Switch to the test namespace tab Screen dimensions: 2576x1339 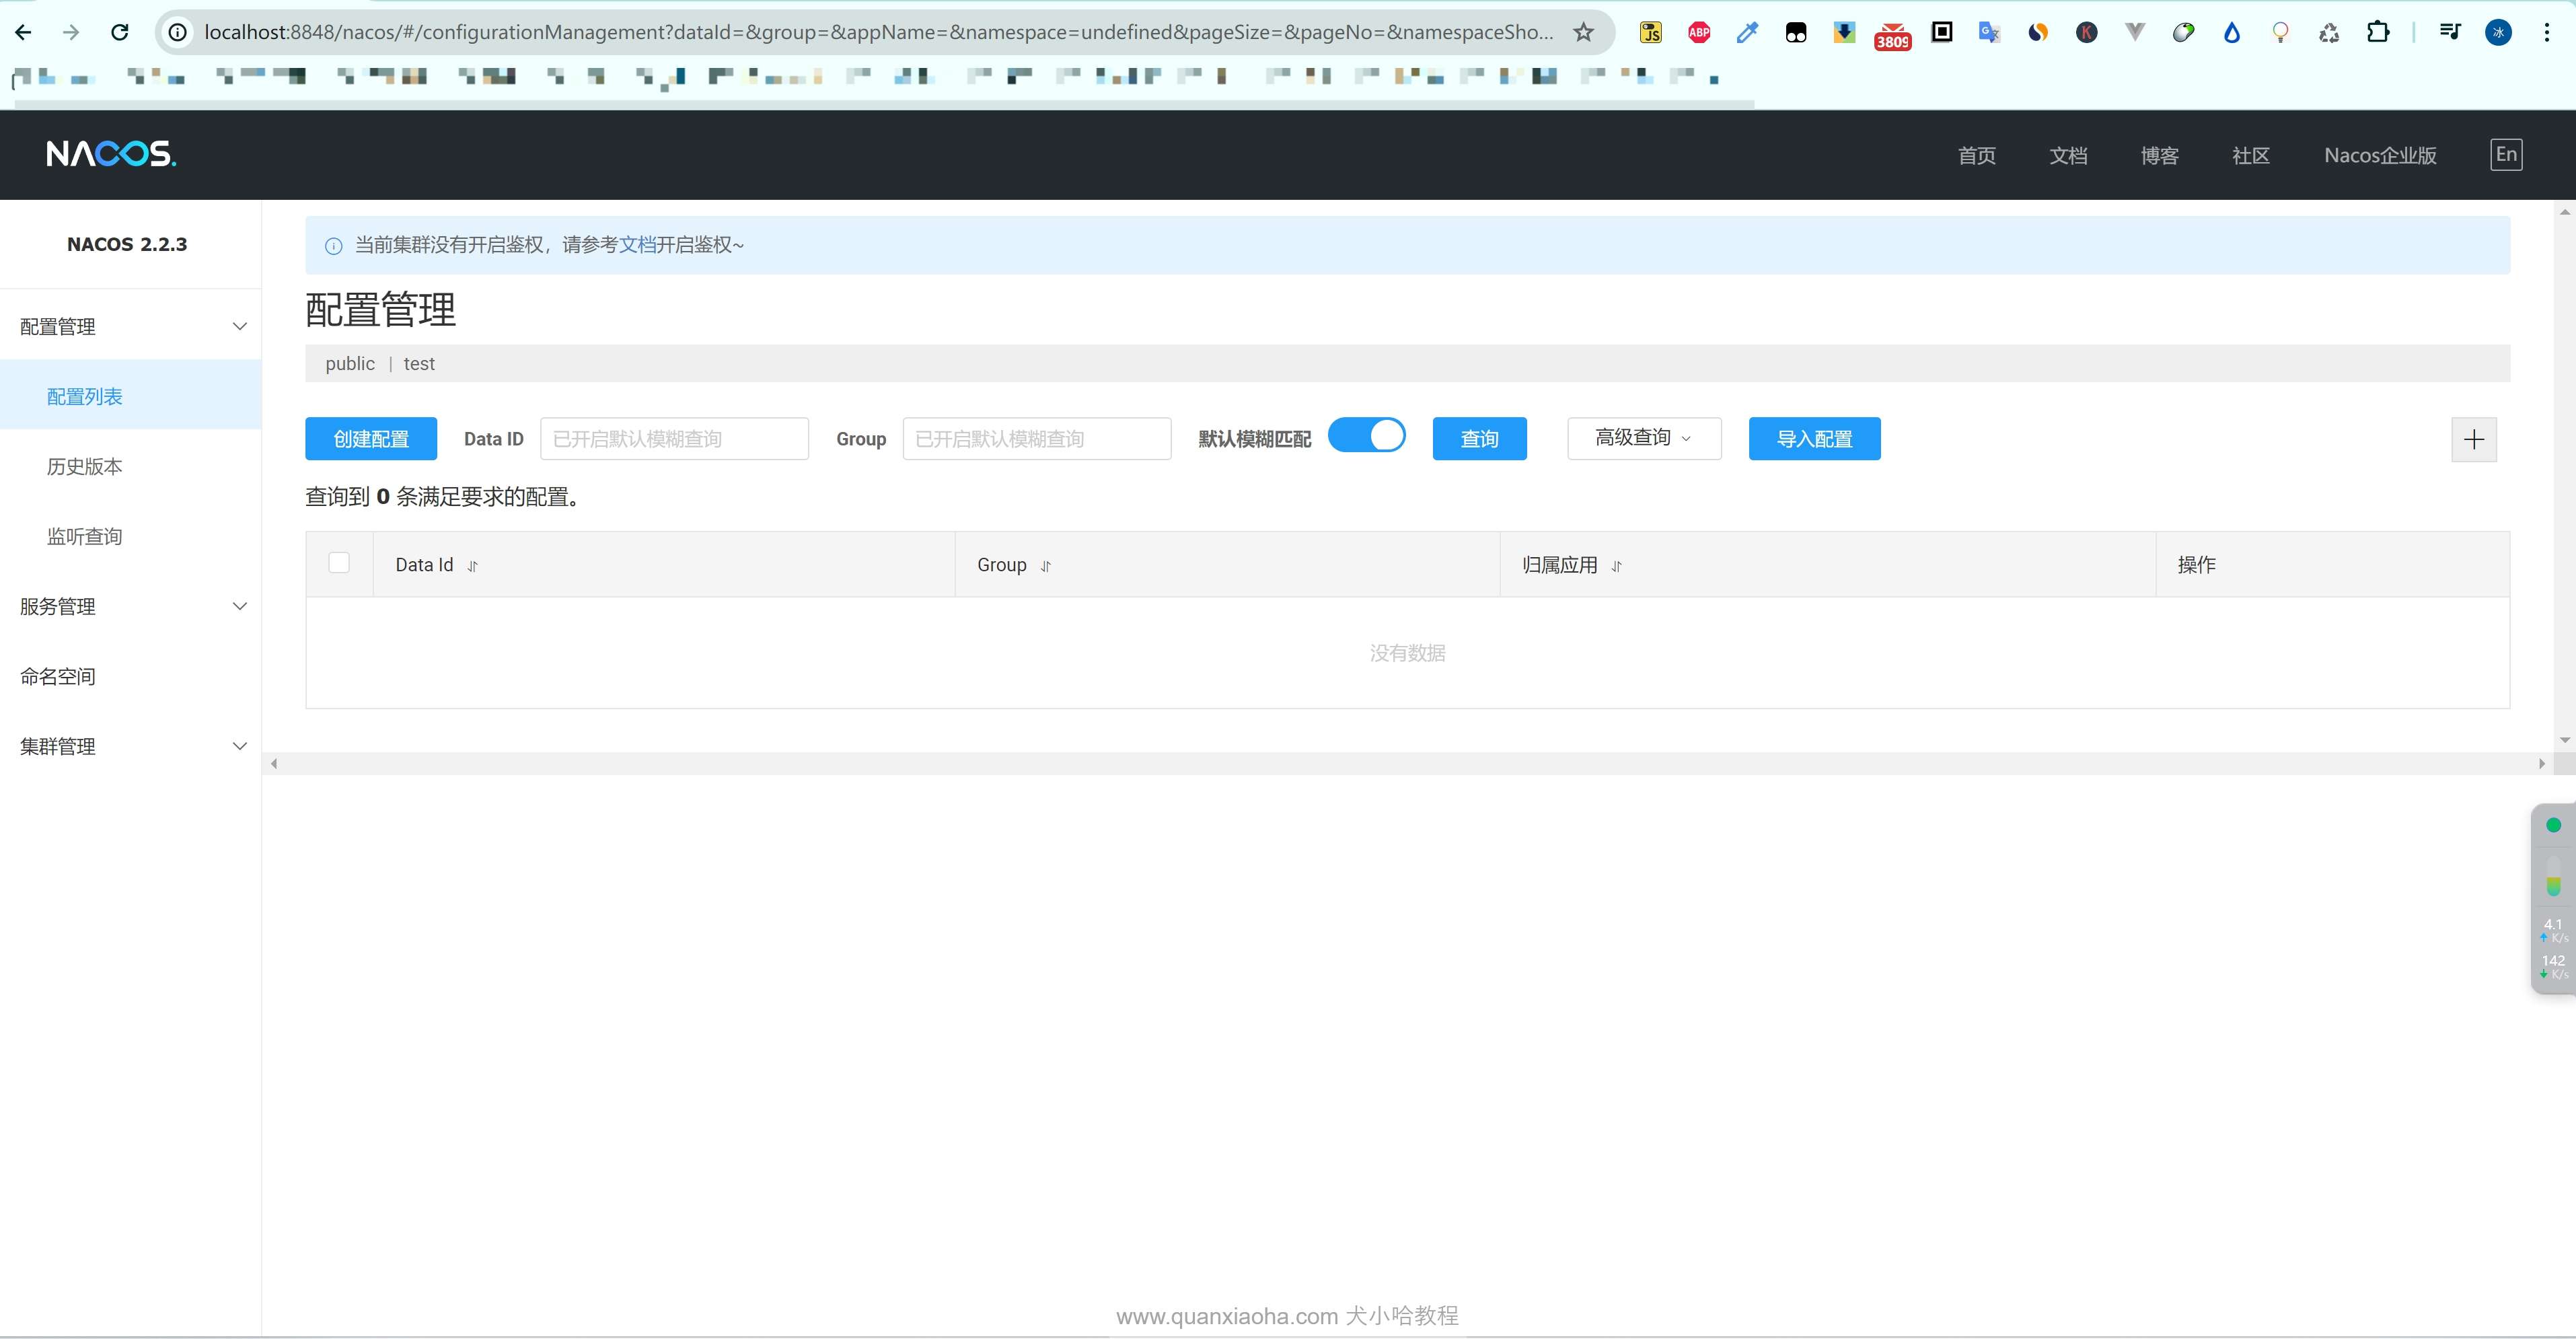418,364
